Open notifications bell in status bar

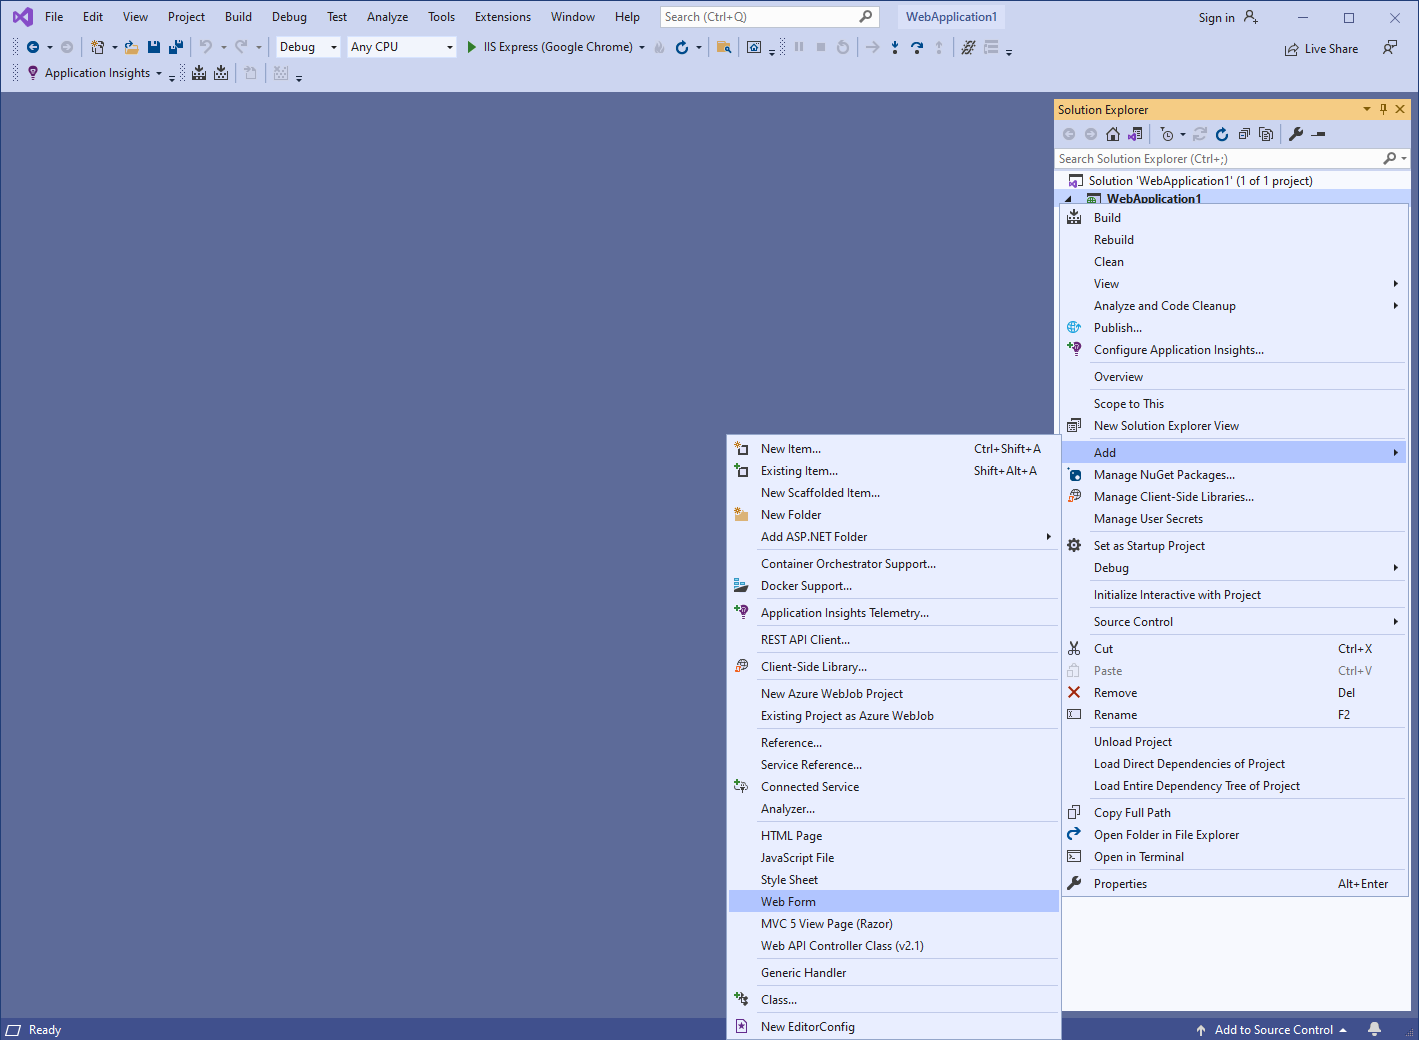(x=1374, y=1029)
